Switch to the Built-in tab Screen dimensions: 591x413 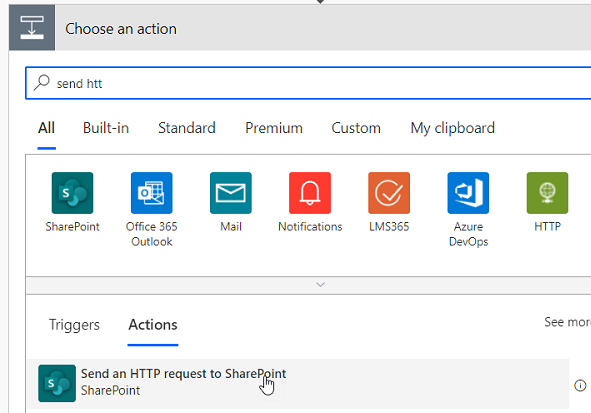(106, 128)
